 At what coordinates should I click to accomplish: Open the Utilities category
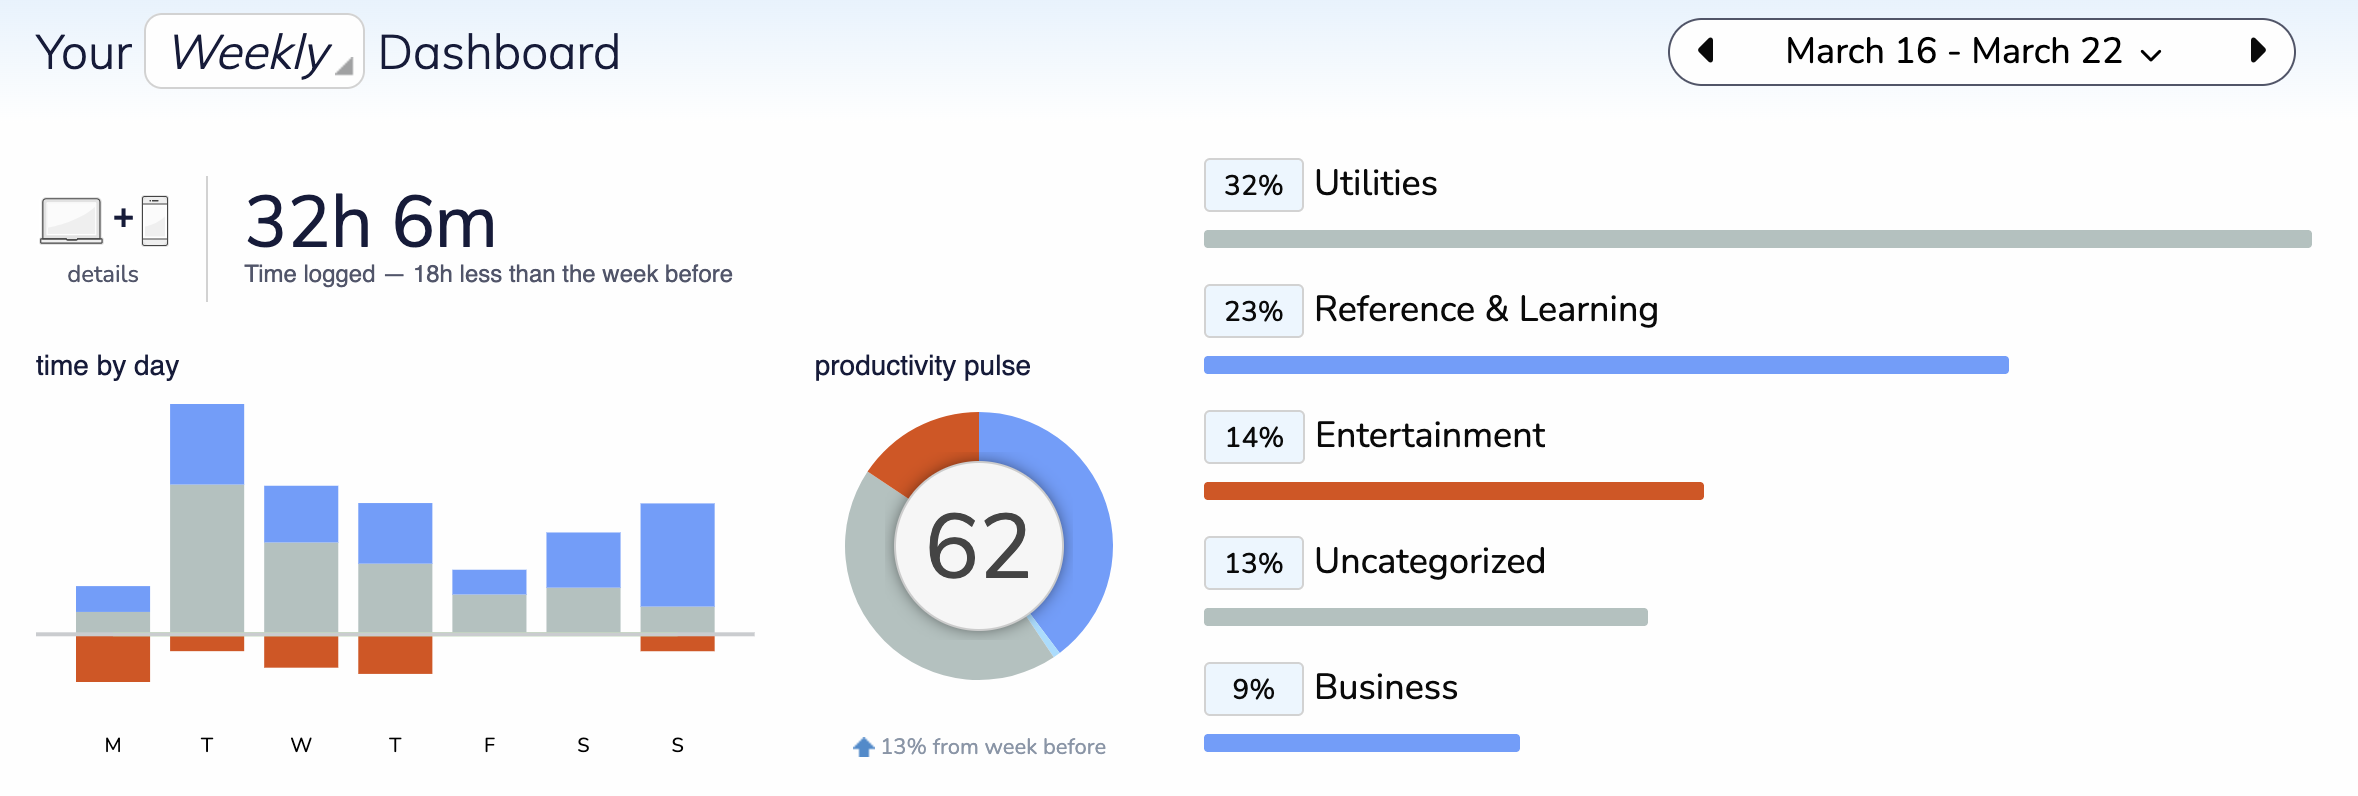[1375, 184]
